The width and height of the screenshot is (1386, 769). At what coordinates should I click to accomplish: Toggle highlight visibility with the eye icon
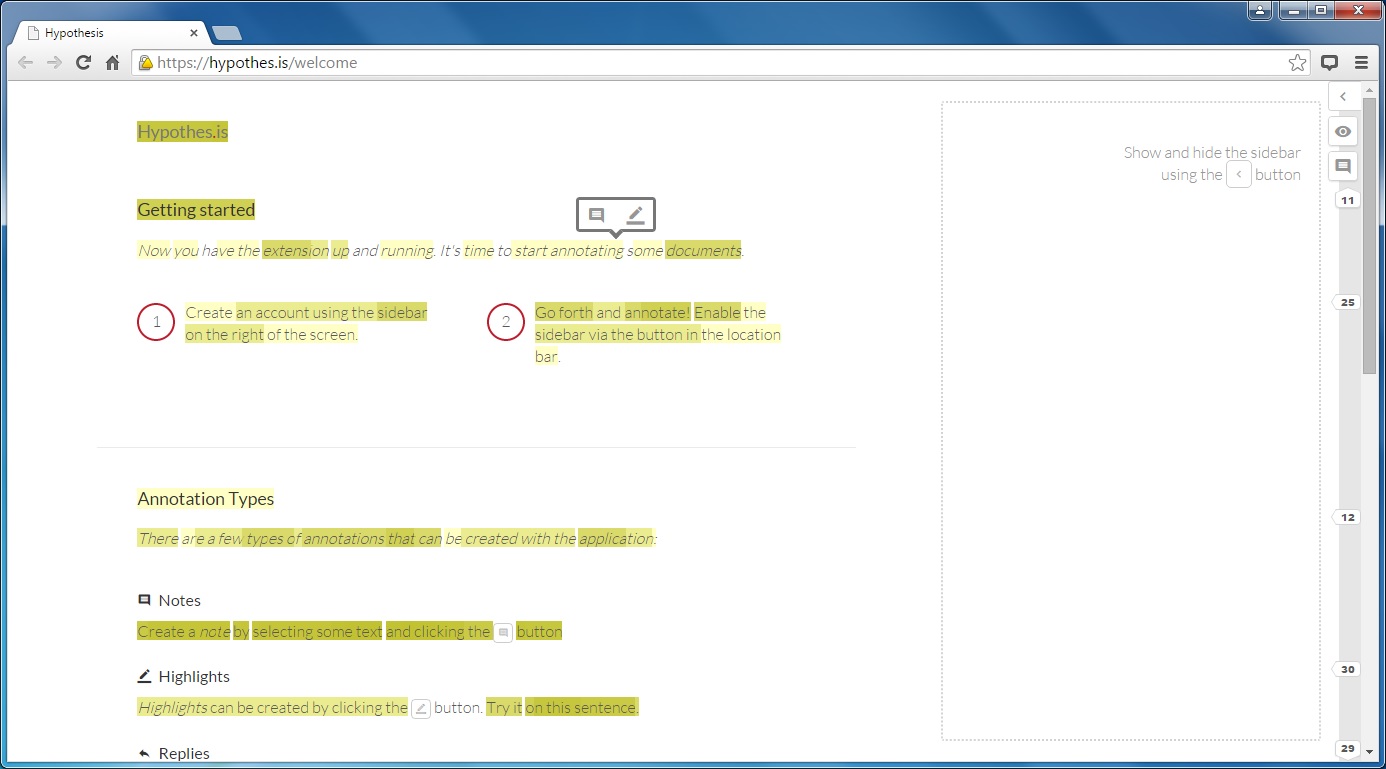tap(1343, 131)
